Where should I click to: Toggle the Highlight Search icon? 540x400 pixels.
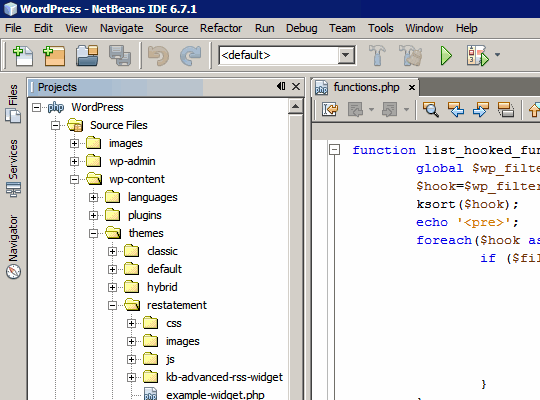[506, 110]
